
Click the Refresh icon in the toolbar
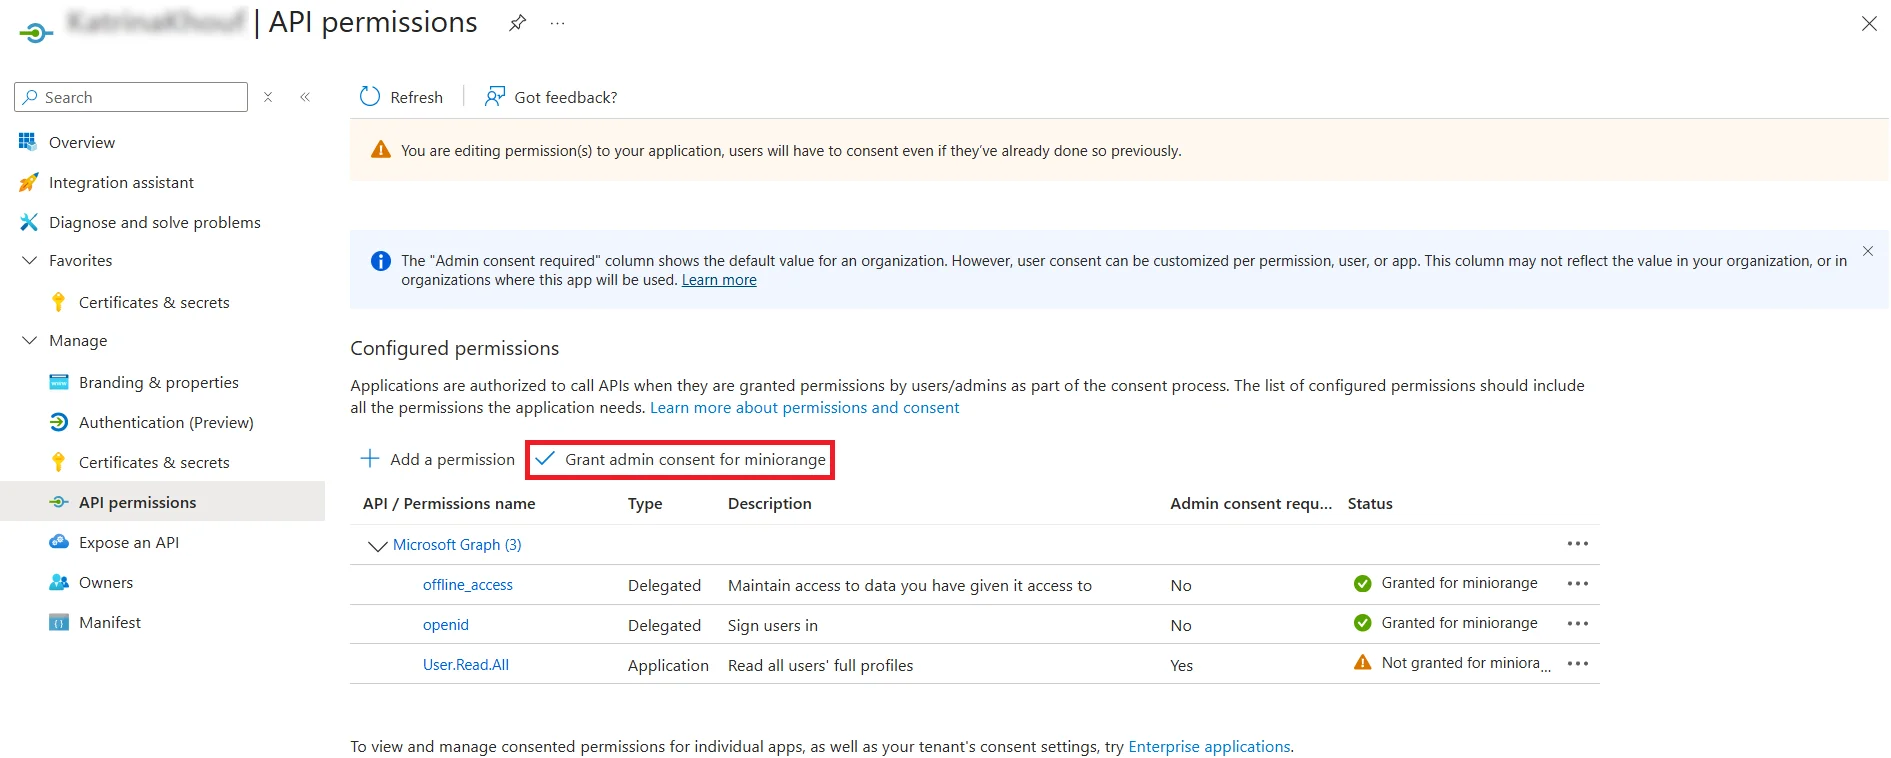point(370,96)
